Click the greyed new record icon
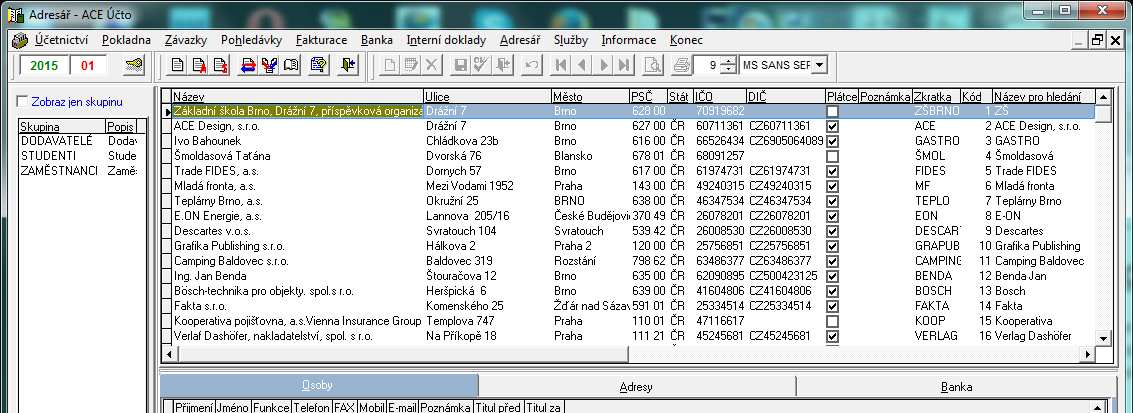 pyautogui.click(x=390, y=66)
